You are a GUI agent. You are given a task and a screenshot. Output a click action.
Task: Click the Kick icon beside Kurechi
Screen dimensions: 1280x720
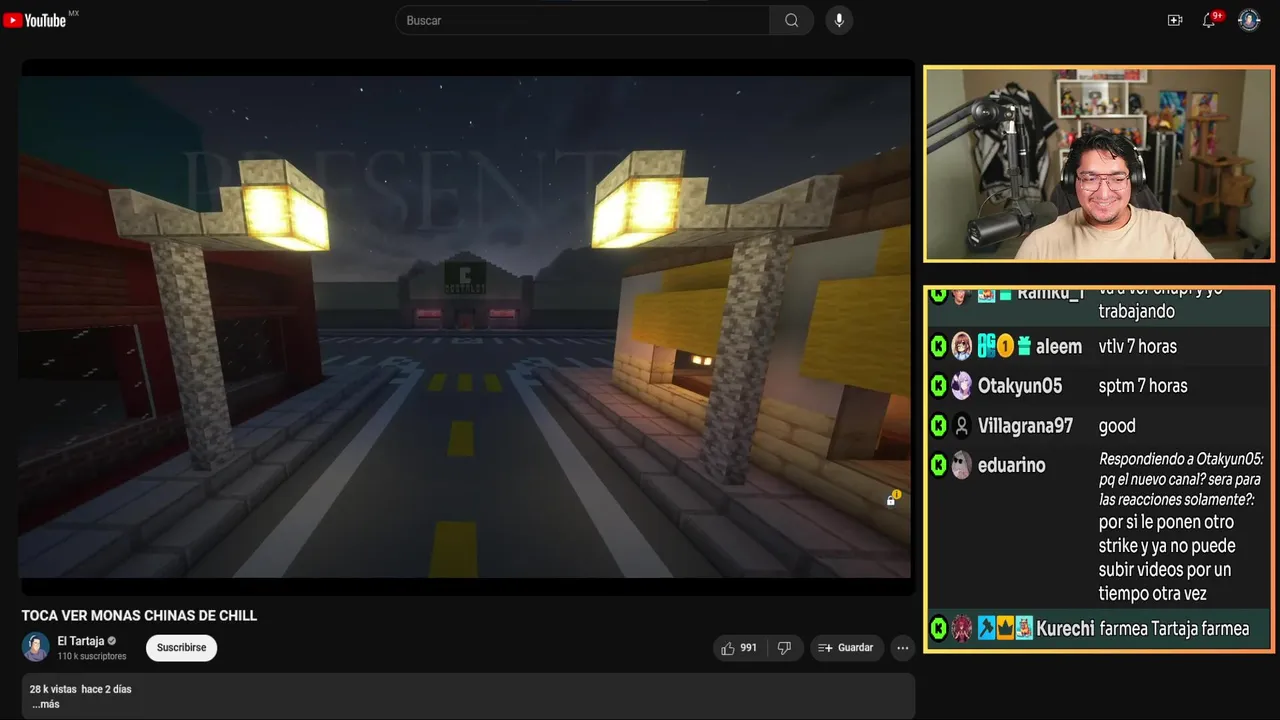tap(938, 629)
